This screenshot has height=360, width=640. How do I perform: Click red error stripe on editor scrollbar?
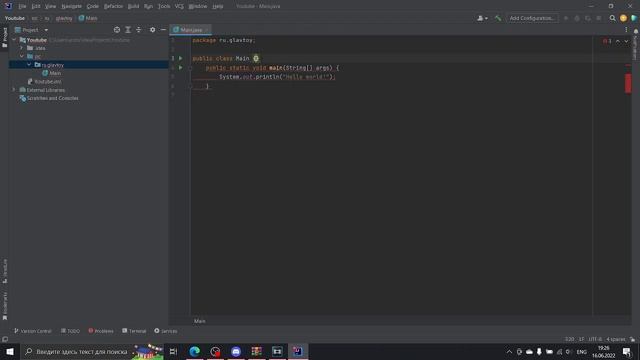(x=628, y=83)
